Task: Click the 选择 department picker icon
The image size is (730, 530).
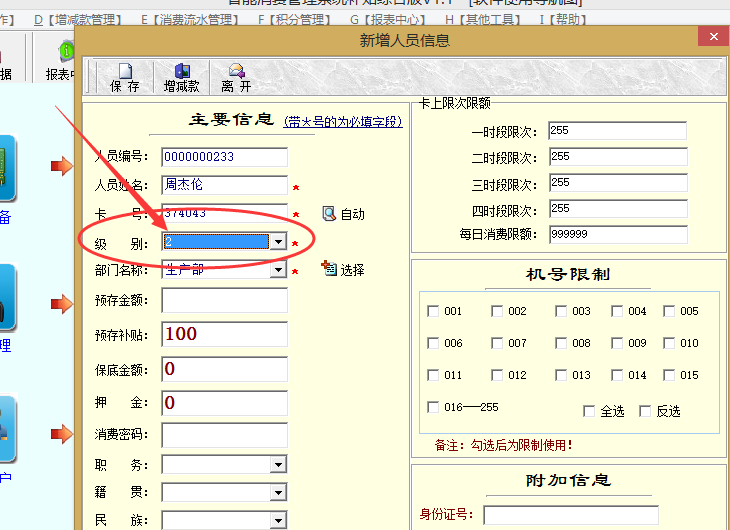Action: [329, 269]
